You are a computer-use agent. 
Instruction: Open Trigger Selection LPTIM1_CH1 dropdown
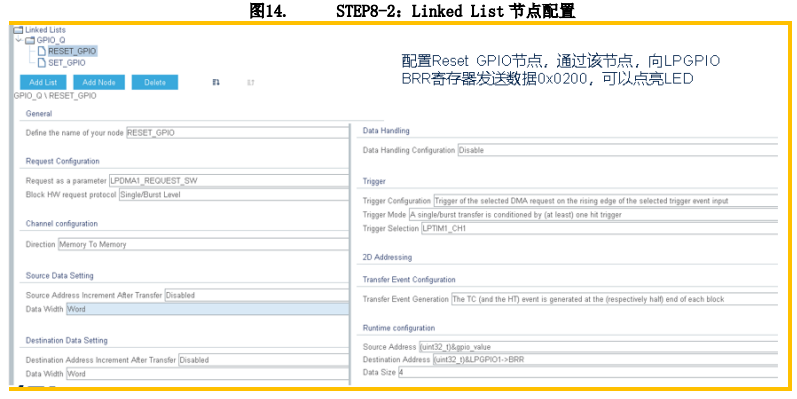[599, 229]
